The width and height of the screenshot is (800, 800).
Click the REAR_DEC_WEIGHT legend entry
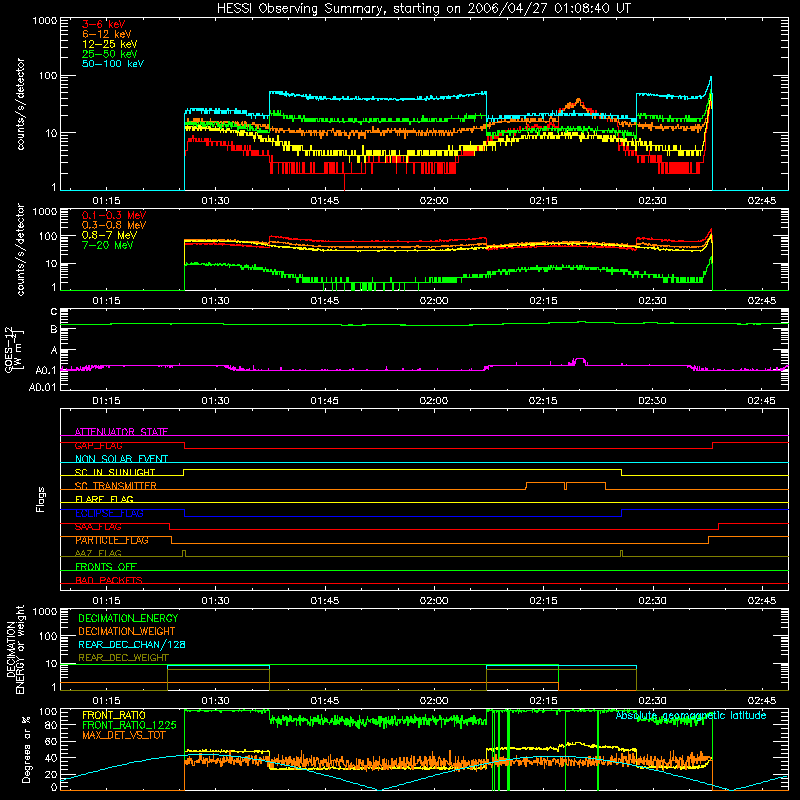pos(123,658)
